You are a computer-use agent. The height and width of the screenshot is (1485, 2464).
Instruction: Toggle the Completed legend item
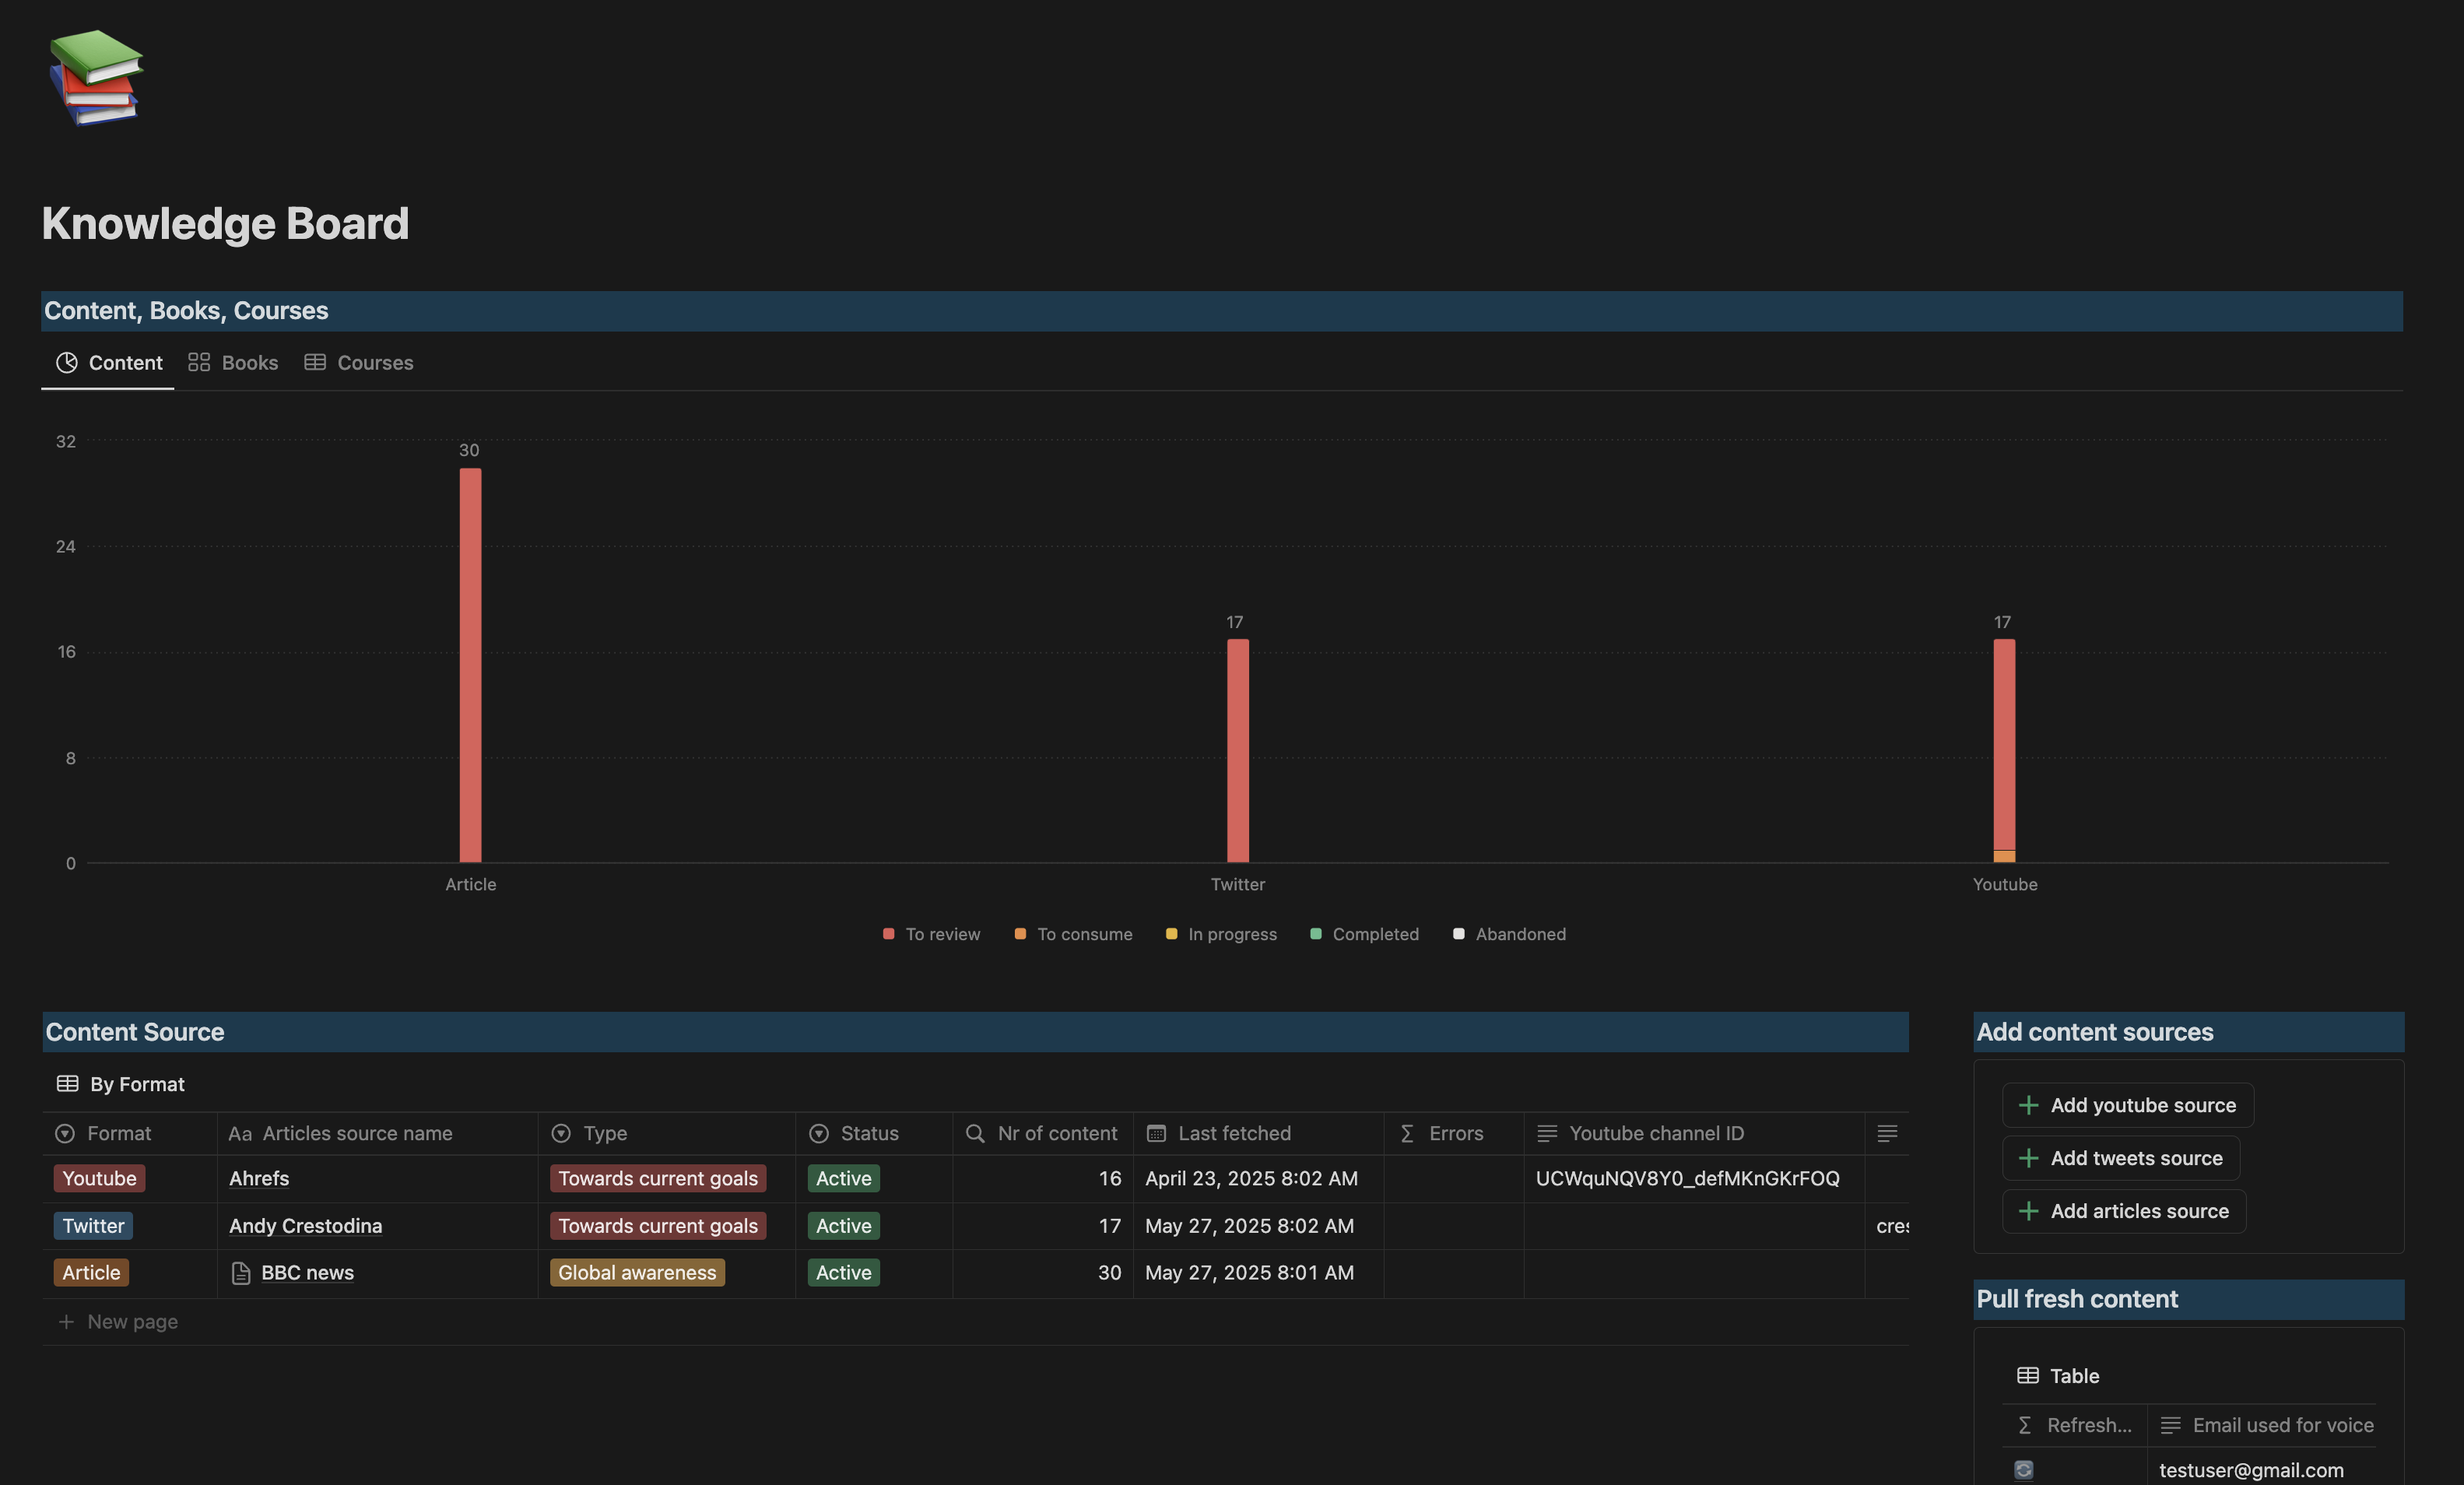1364,934
